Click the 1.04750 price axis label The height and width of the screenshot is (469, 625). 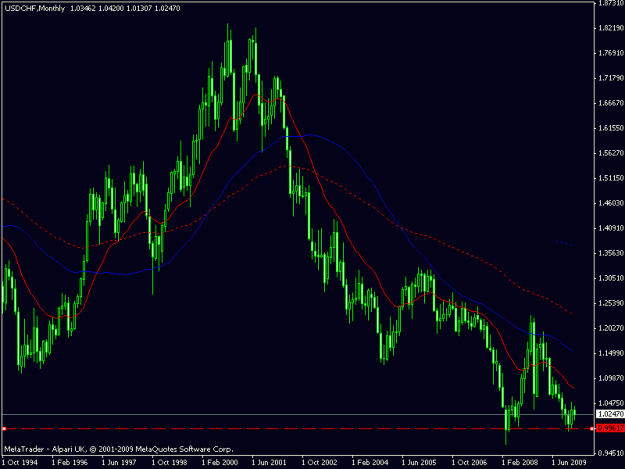click(x=611, y=403)
